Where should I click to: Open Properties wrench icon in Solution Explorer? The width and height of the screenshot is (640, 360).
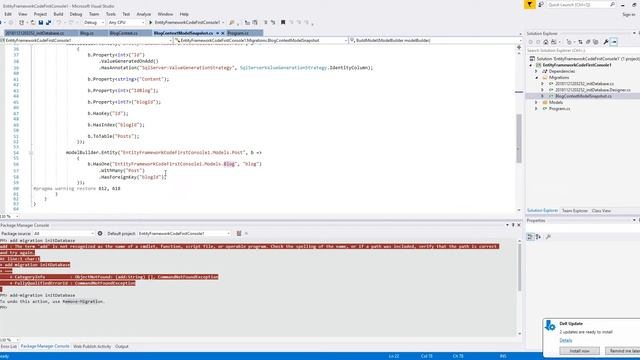(606, 42)
